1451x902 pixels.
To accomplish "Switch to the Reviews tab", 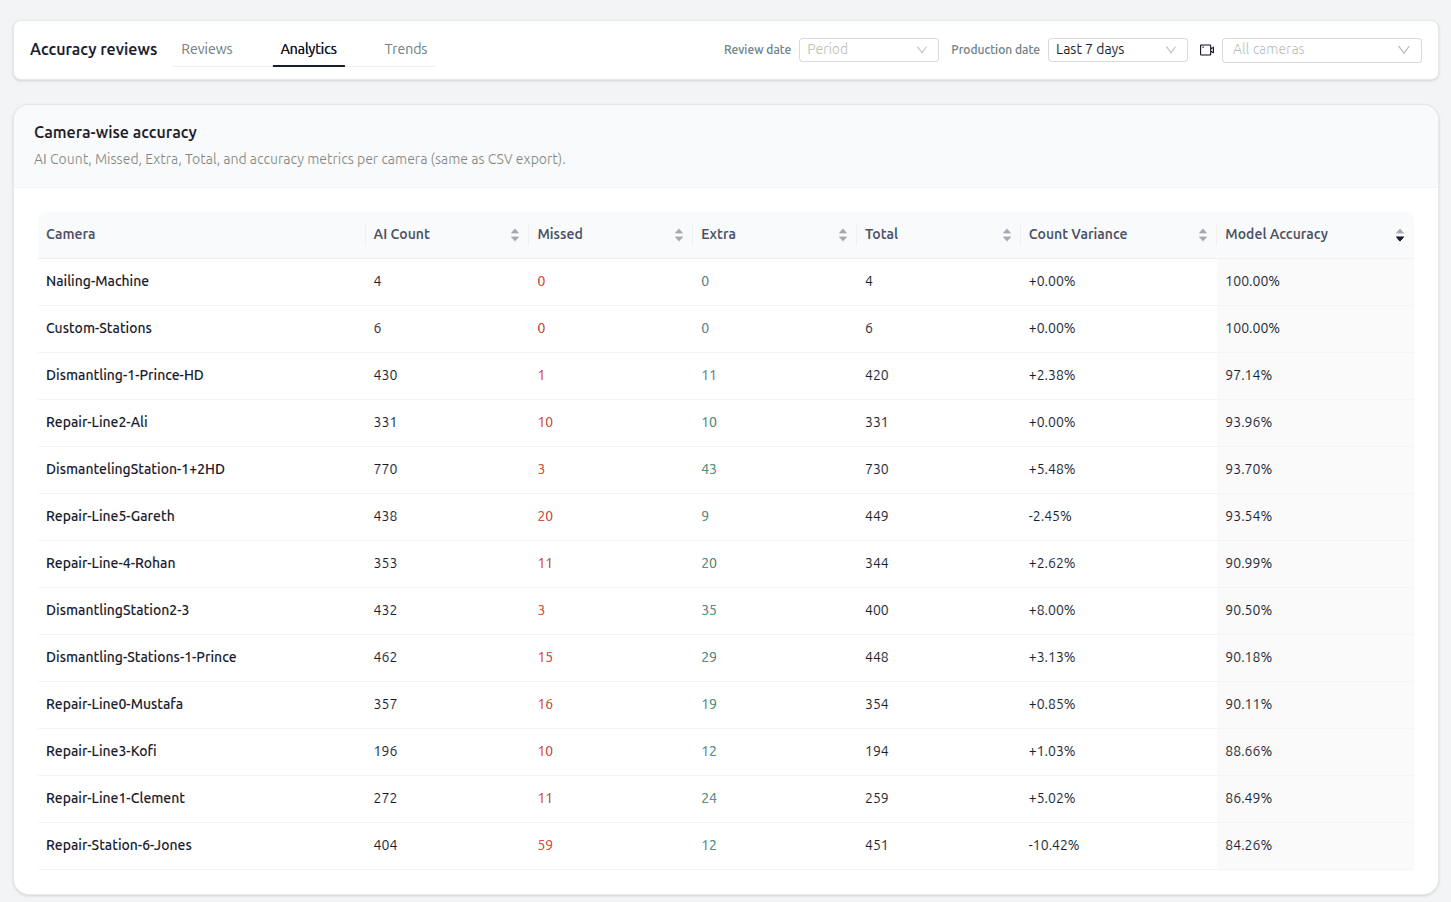I will (206, 48).
